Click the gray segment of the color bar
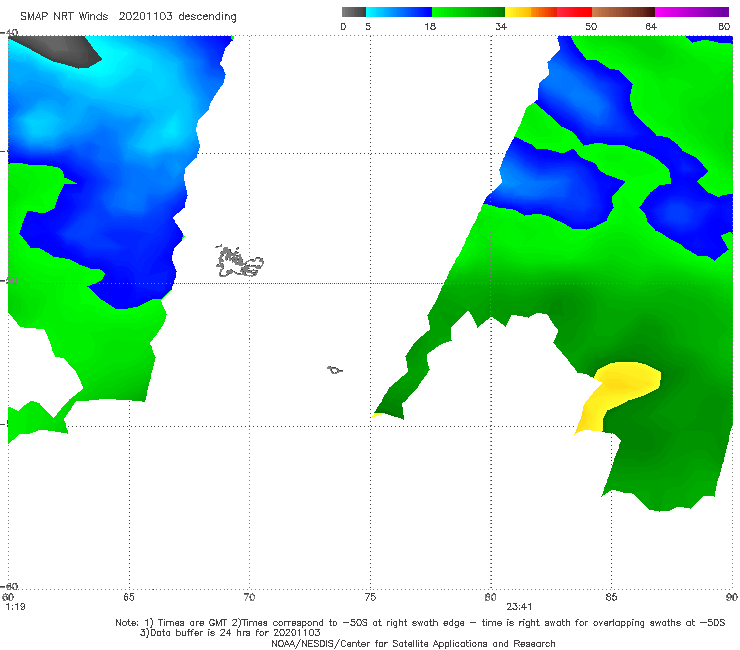The height and width of the screenshot is (650, 740). (x=354, y=12)
